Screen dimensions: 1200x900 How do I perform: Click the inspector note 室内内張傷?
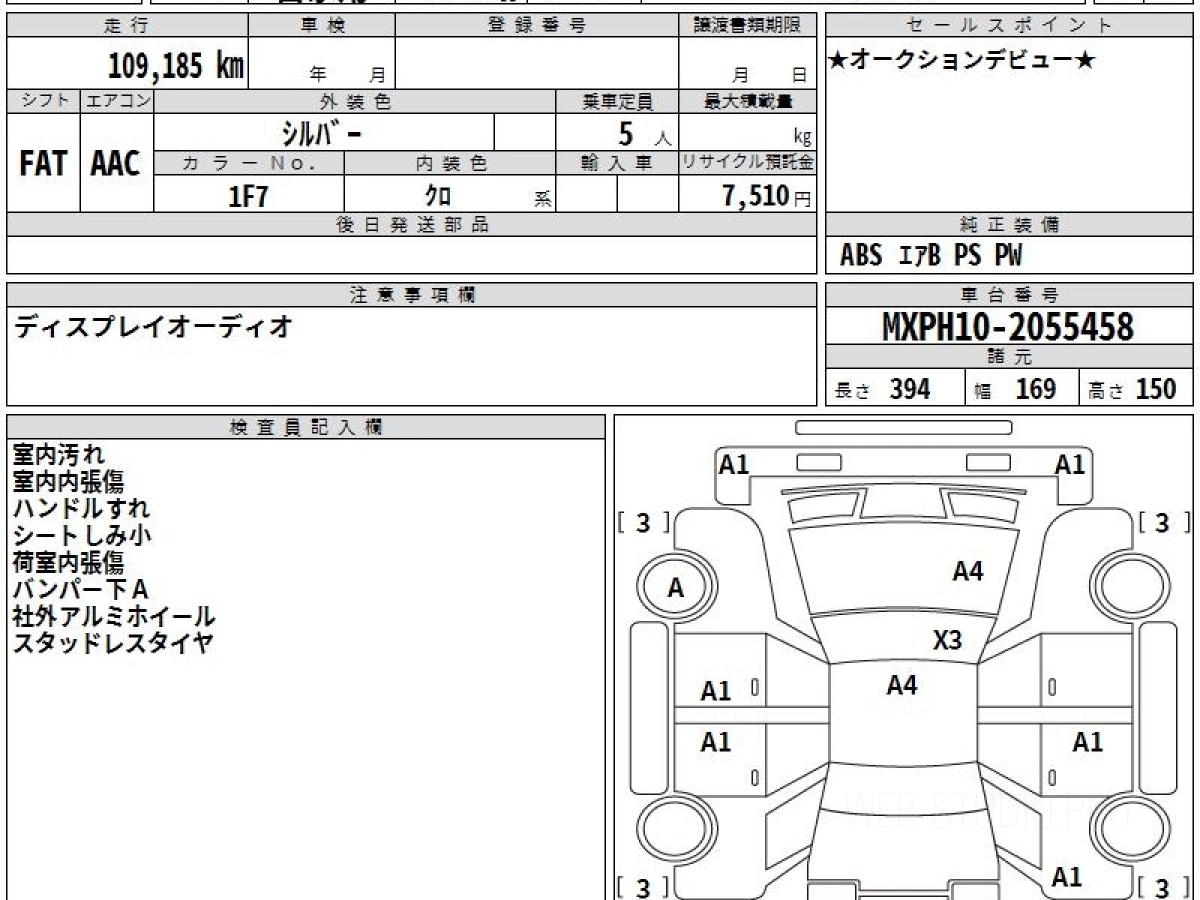click(68, 482)
